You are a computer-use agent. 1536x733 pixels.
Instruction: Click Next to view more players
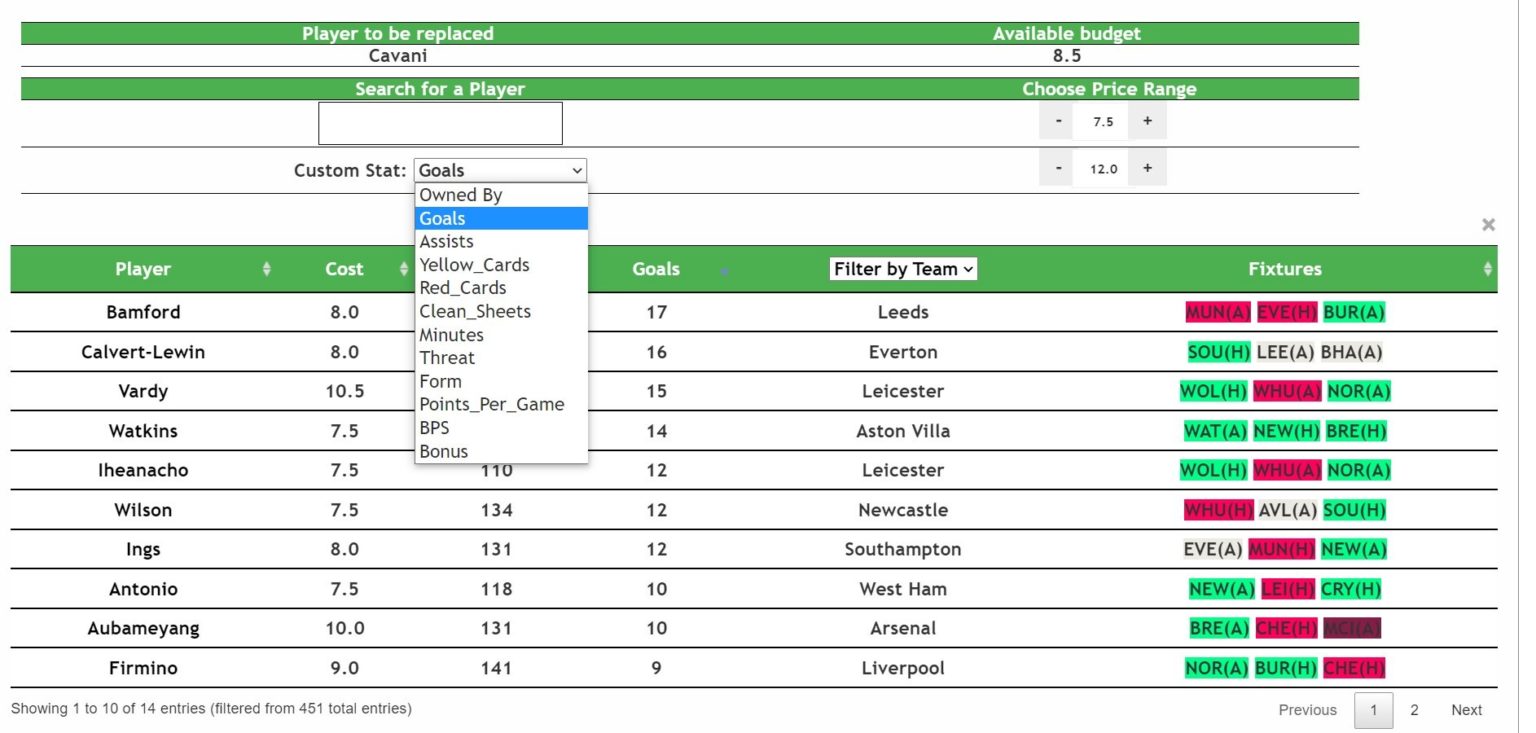tap(1466, 710)
